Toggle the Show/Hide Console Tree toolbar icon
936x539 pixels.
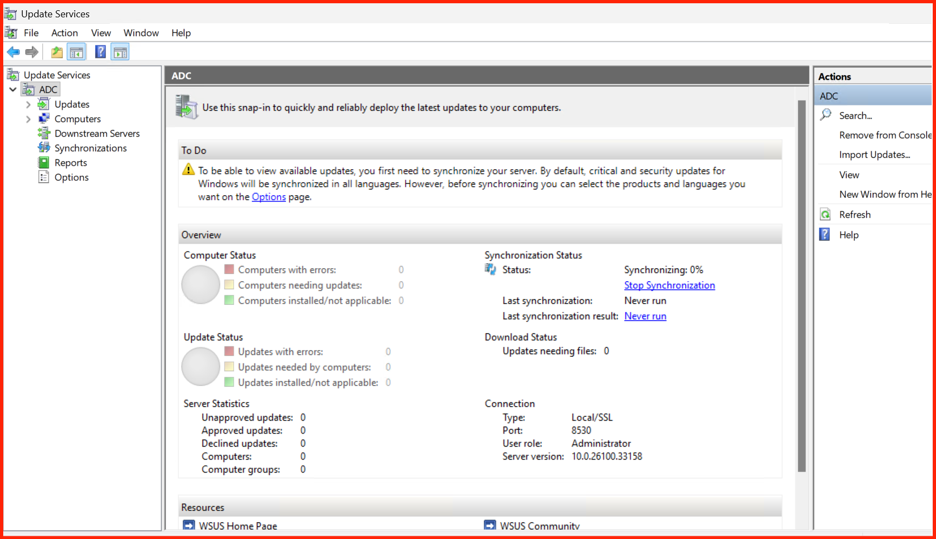click(76, 53)
